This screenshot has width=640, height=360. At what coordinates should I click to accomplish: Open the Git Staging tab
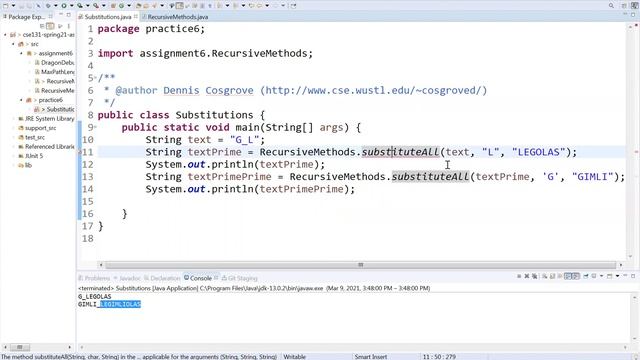click(240, 278)
